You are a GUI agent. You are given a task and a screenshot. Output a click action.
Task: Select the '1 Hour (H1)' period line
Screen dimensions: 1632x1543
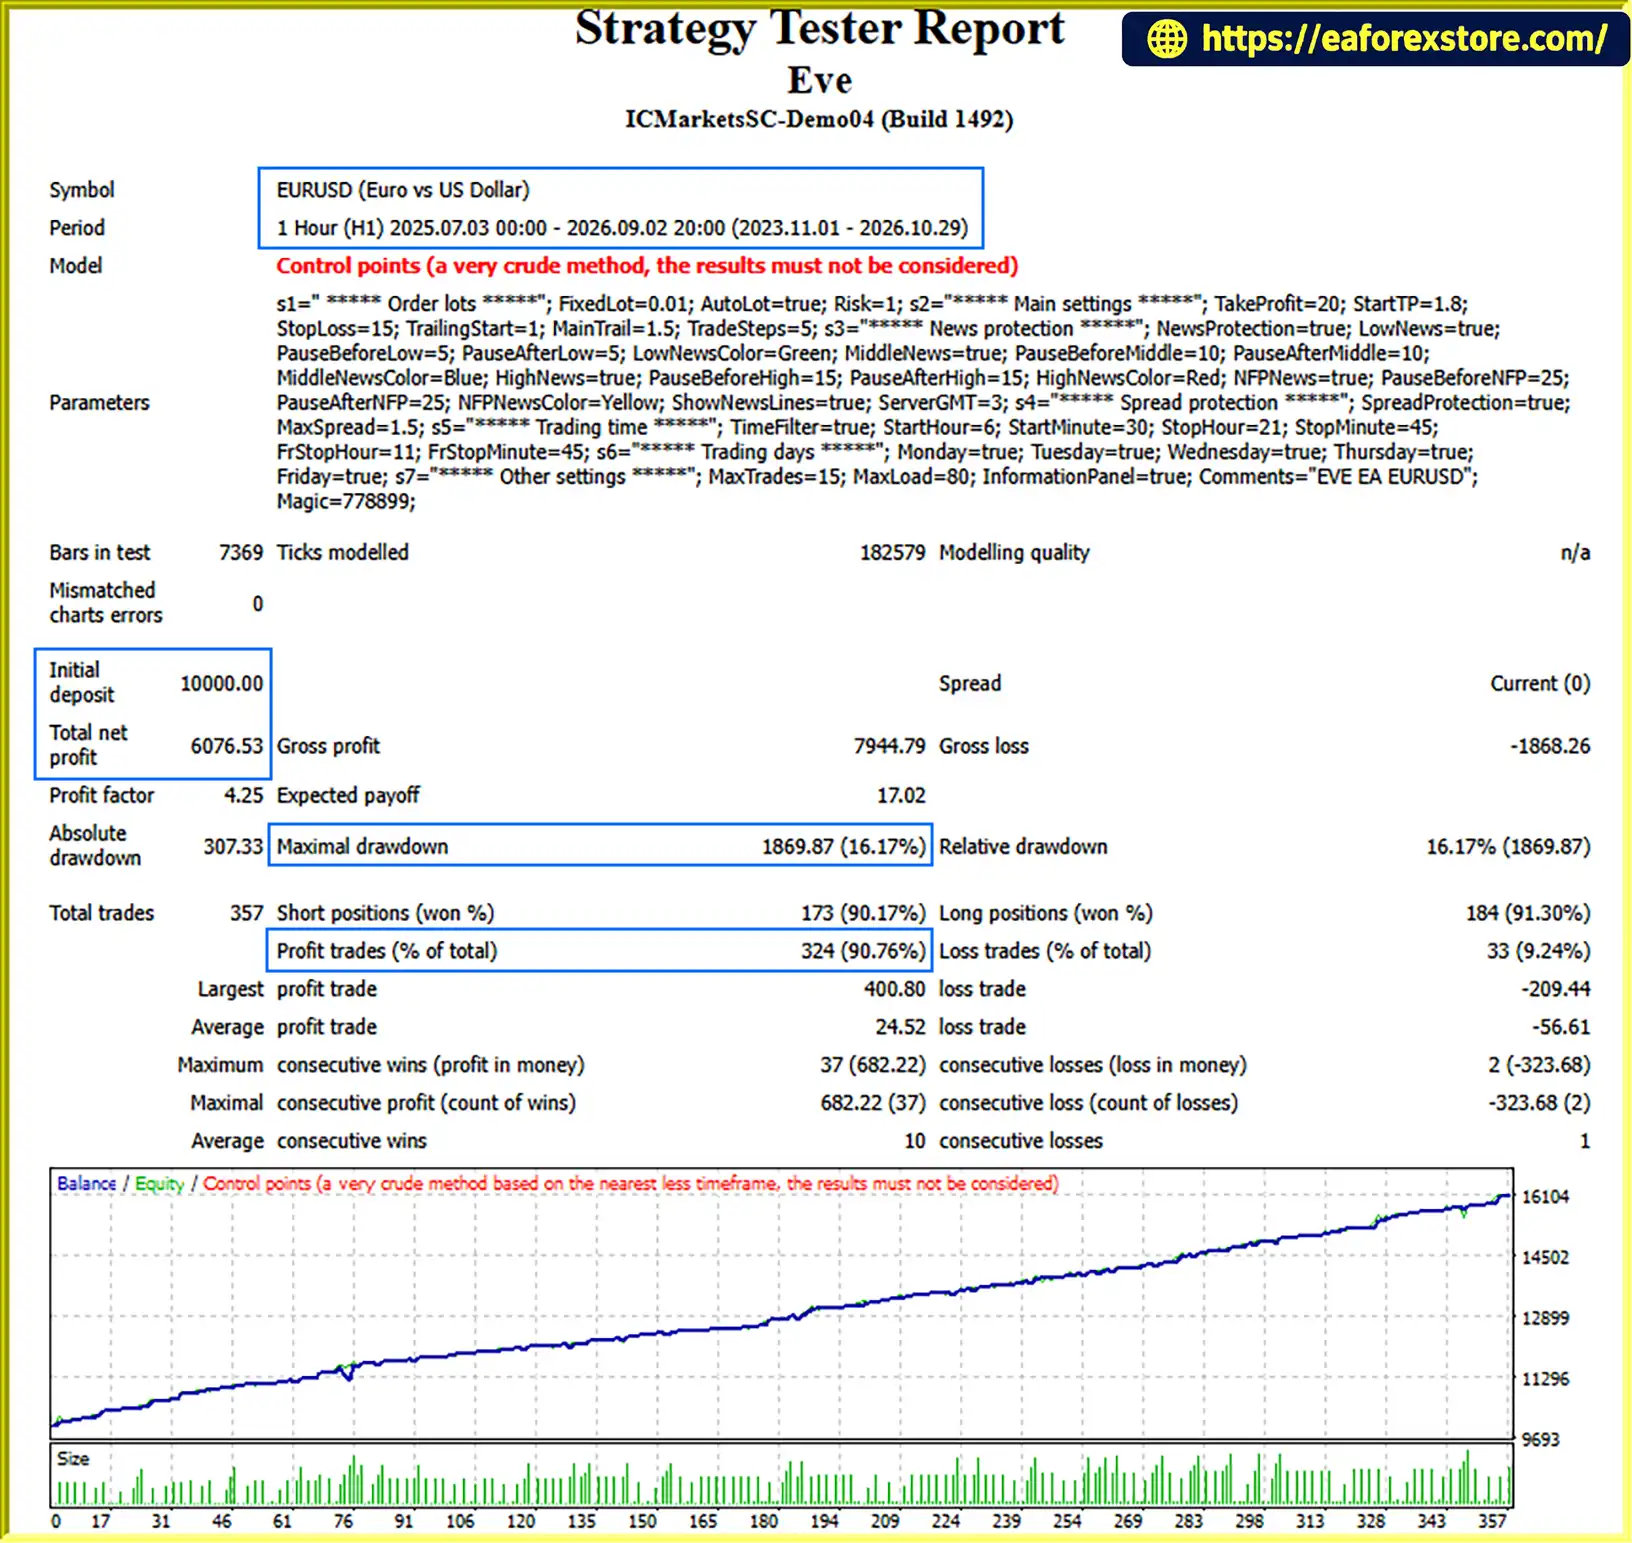pos(622,228)
